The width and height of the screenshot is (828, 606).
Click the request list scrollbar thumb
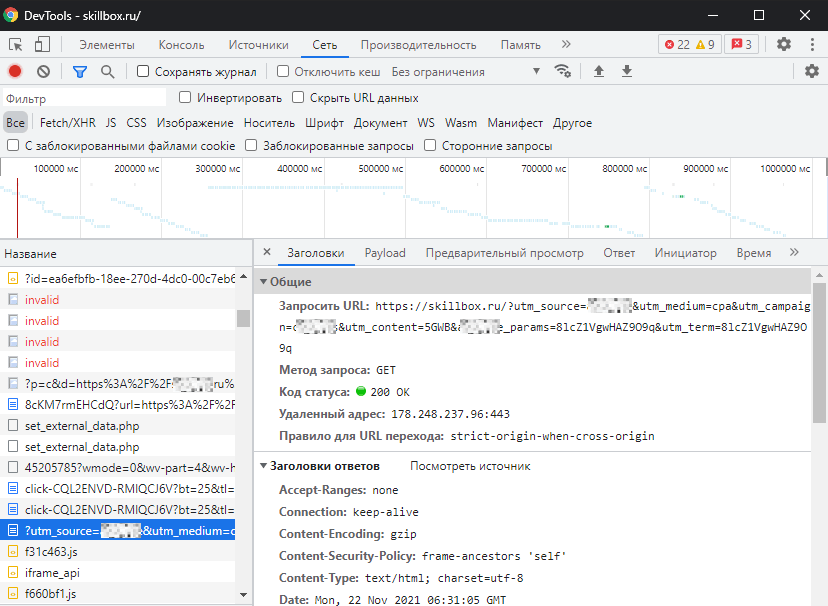(243, 318)
